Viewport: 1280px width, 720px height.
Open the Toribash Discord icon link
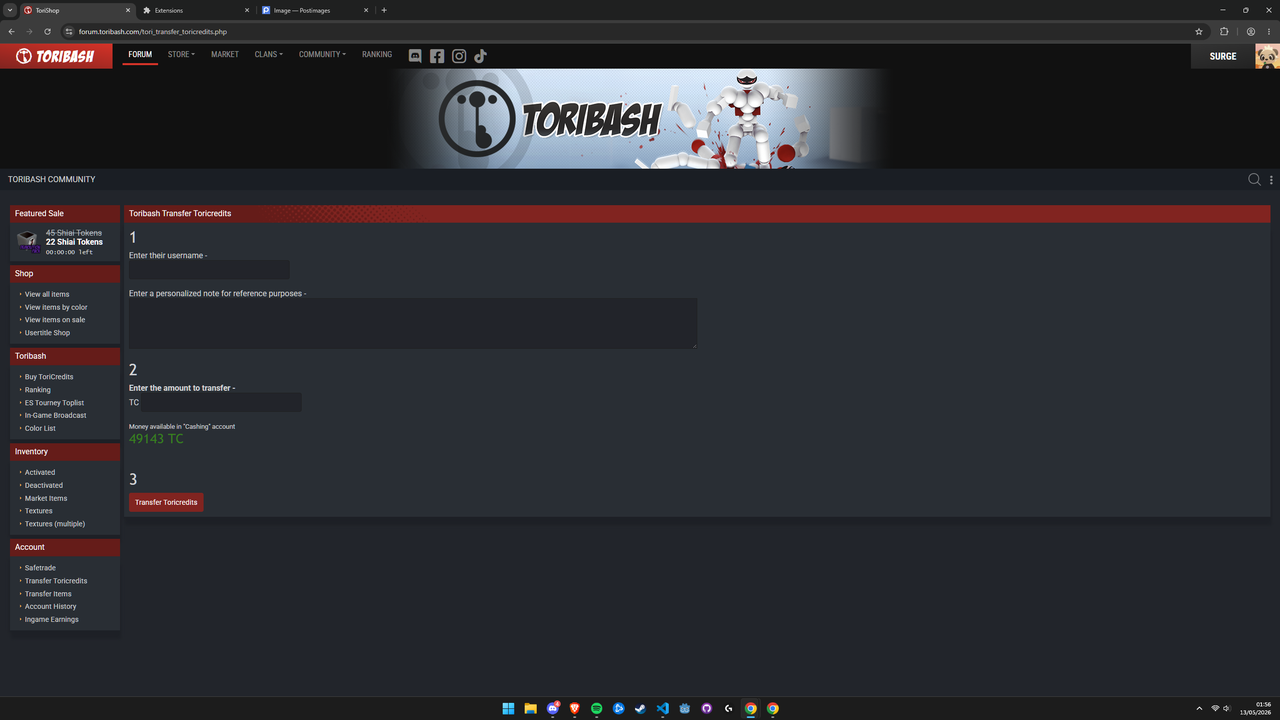point(415,56)
